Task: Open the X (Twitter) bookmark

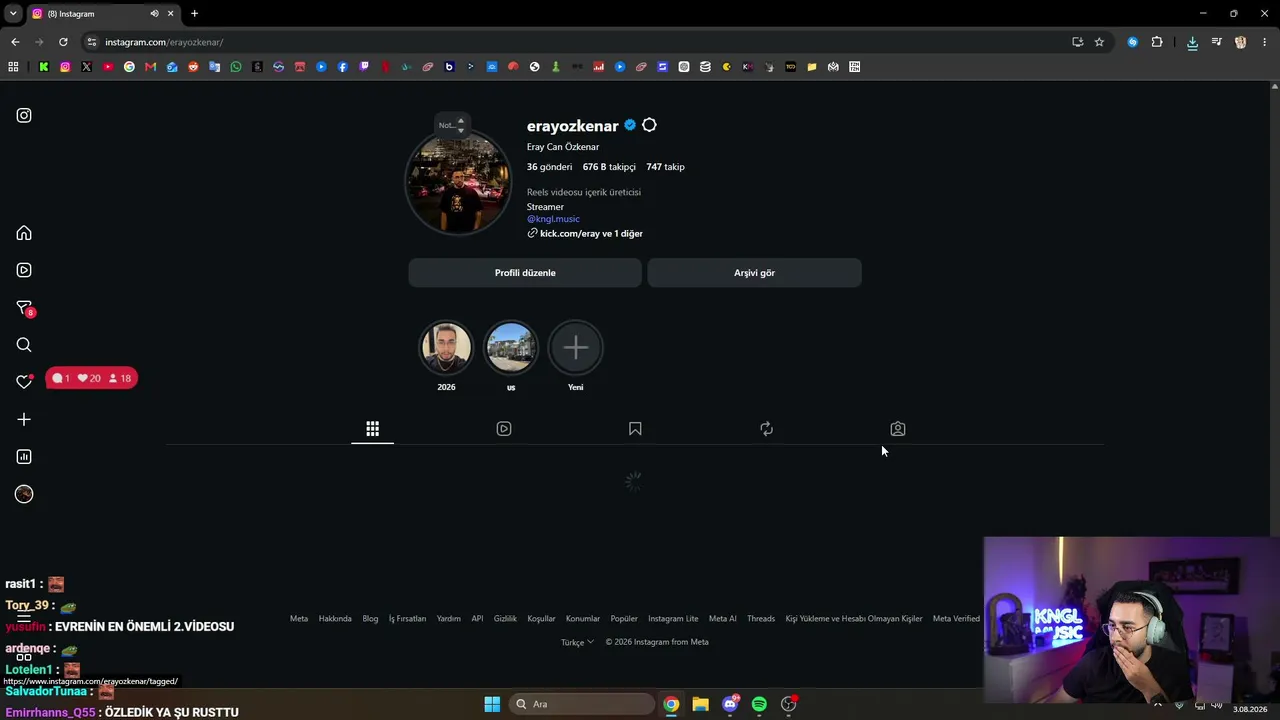Action: [86, 67]
